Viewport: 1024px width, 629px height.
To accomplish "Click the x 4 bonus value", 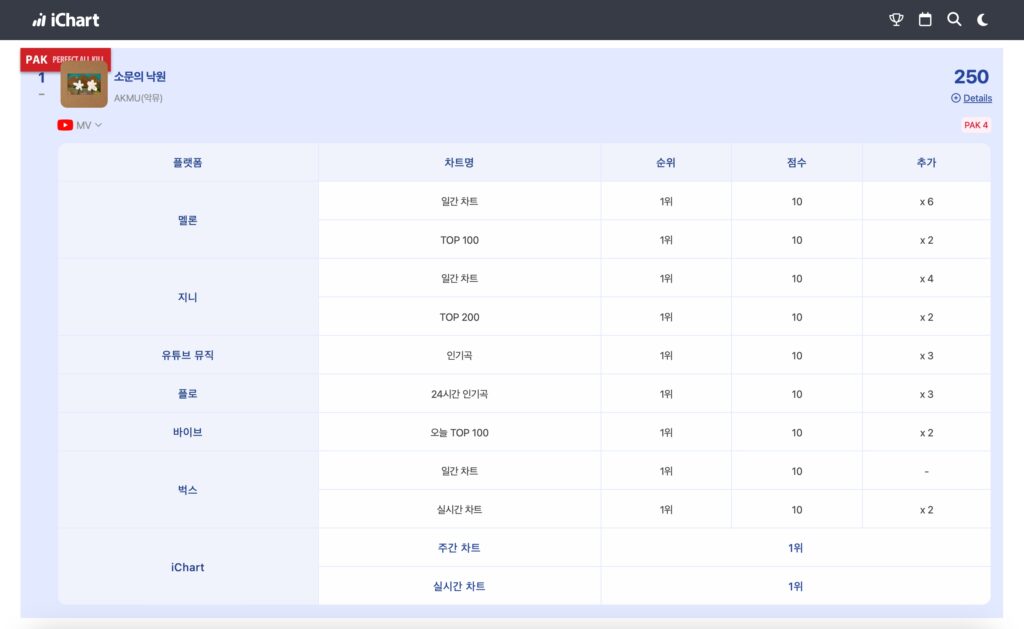I will pos(926,278).
